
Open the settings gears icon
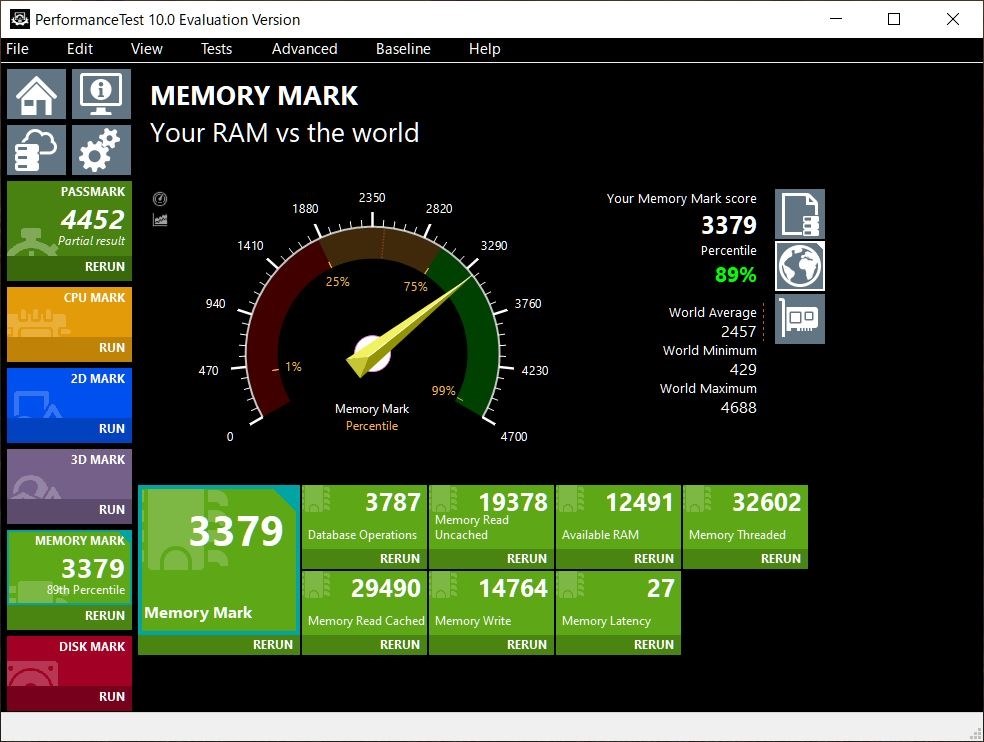101,150
